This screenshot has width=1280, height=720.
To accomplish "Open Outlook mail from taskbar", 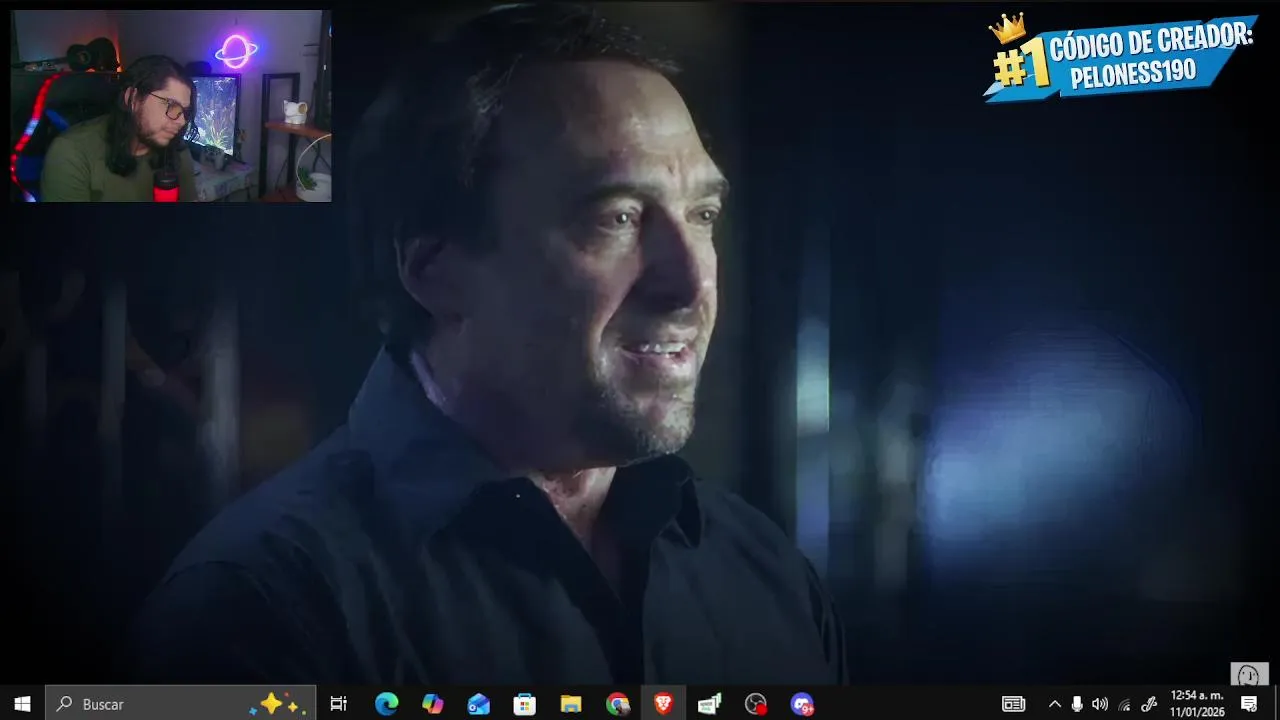I will (x=479, y=704).
